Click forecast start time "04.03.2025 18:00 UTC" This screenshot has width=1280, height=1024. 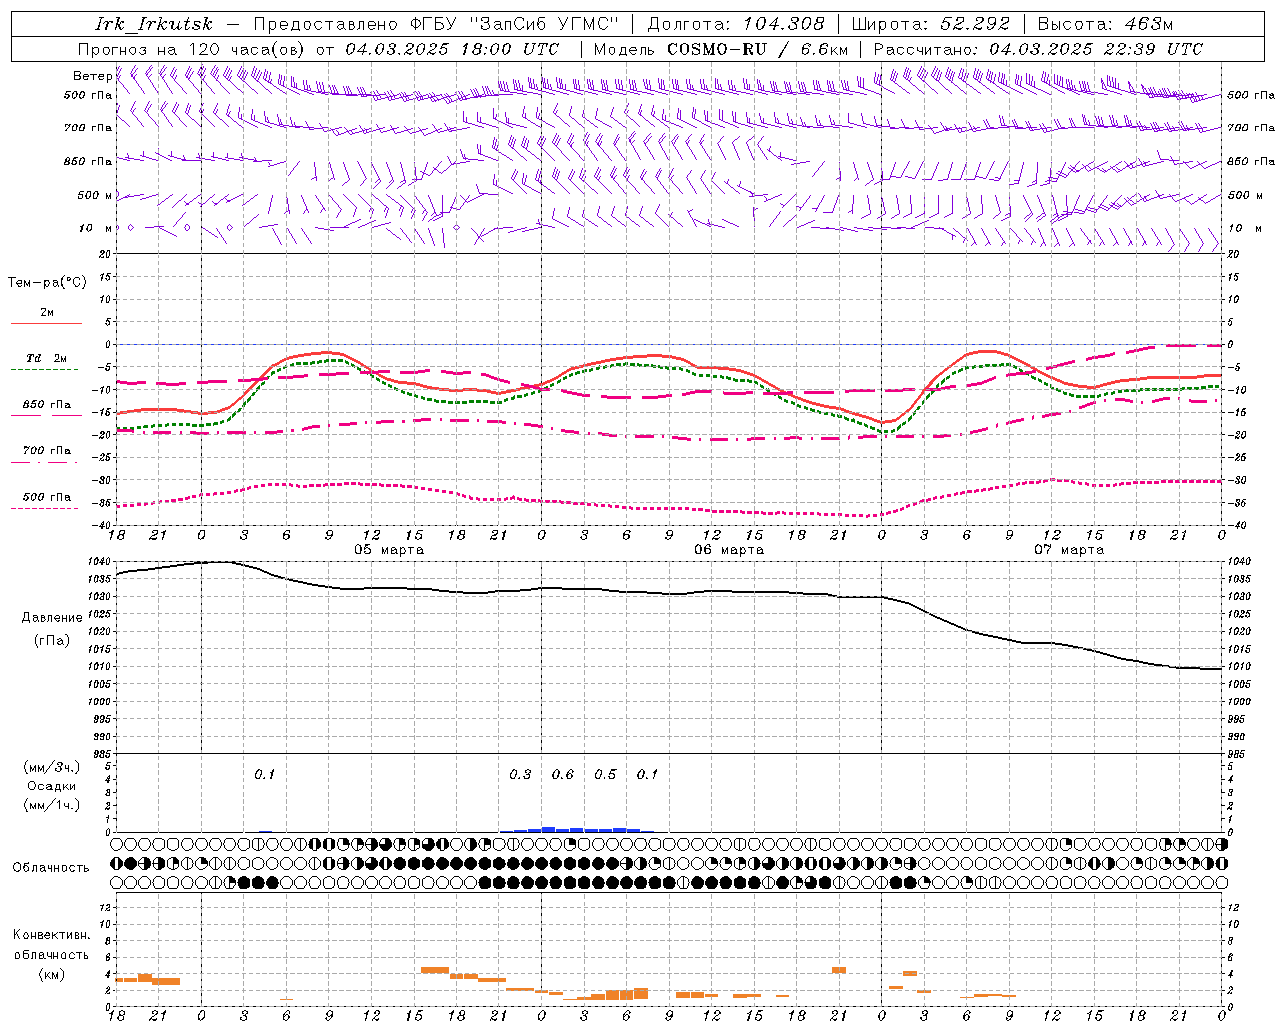(453, 49)
